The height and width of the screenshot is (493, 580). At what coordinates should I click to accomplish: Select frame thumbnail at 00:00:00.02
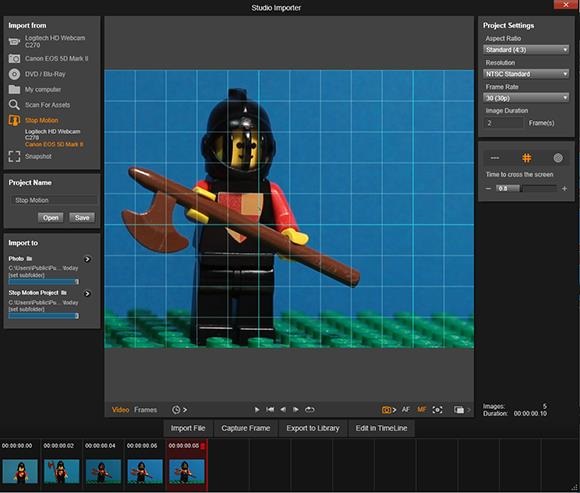62,471
